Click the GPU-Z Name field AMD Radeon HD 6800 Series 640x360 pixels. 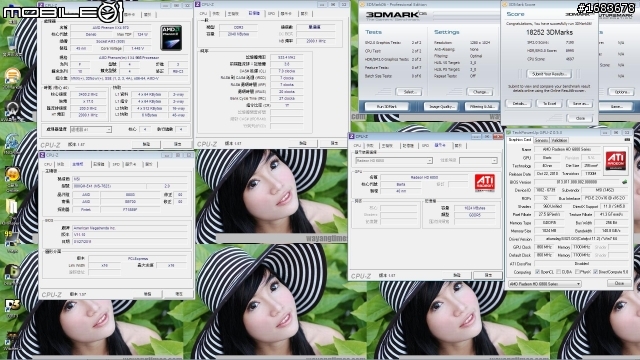pyautogui.click(x=567, y=149)
